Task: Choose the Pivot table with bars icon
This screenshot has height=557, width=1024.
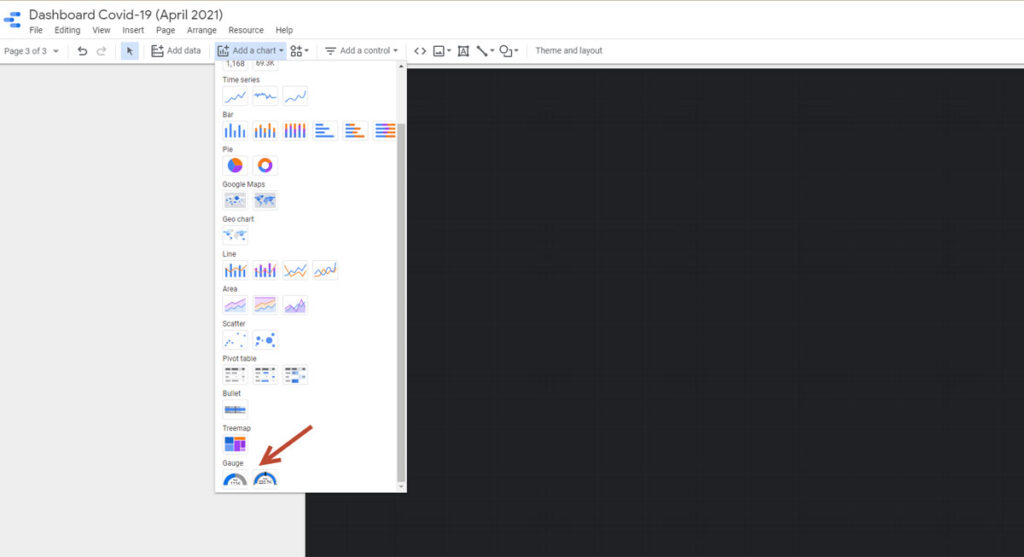Action: point(265,375)
